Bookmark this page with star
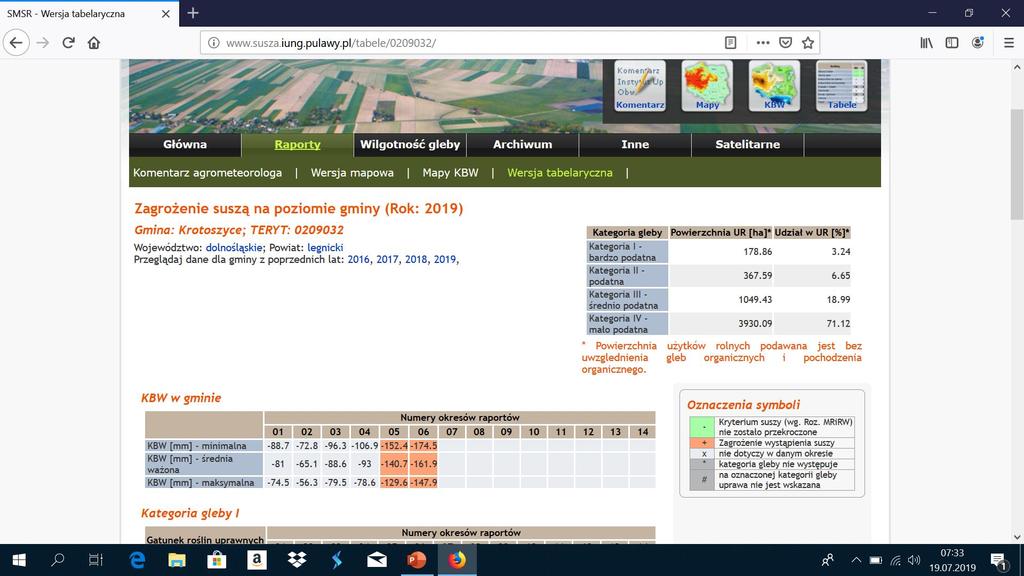 click(808, 43)
